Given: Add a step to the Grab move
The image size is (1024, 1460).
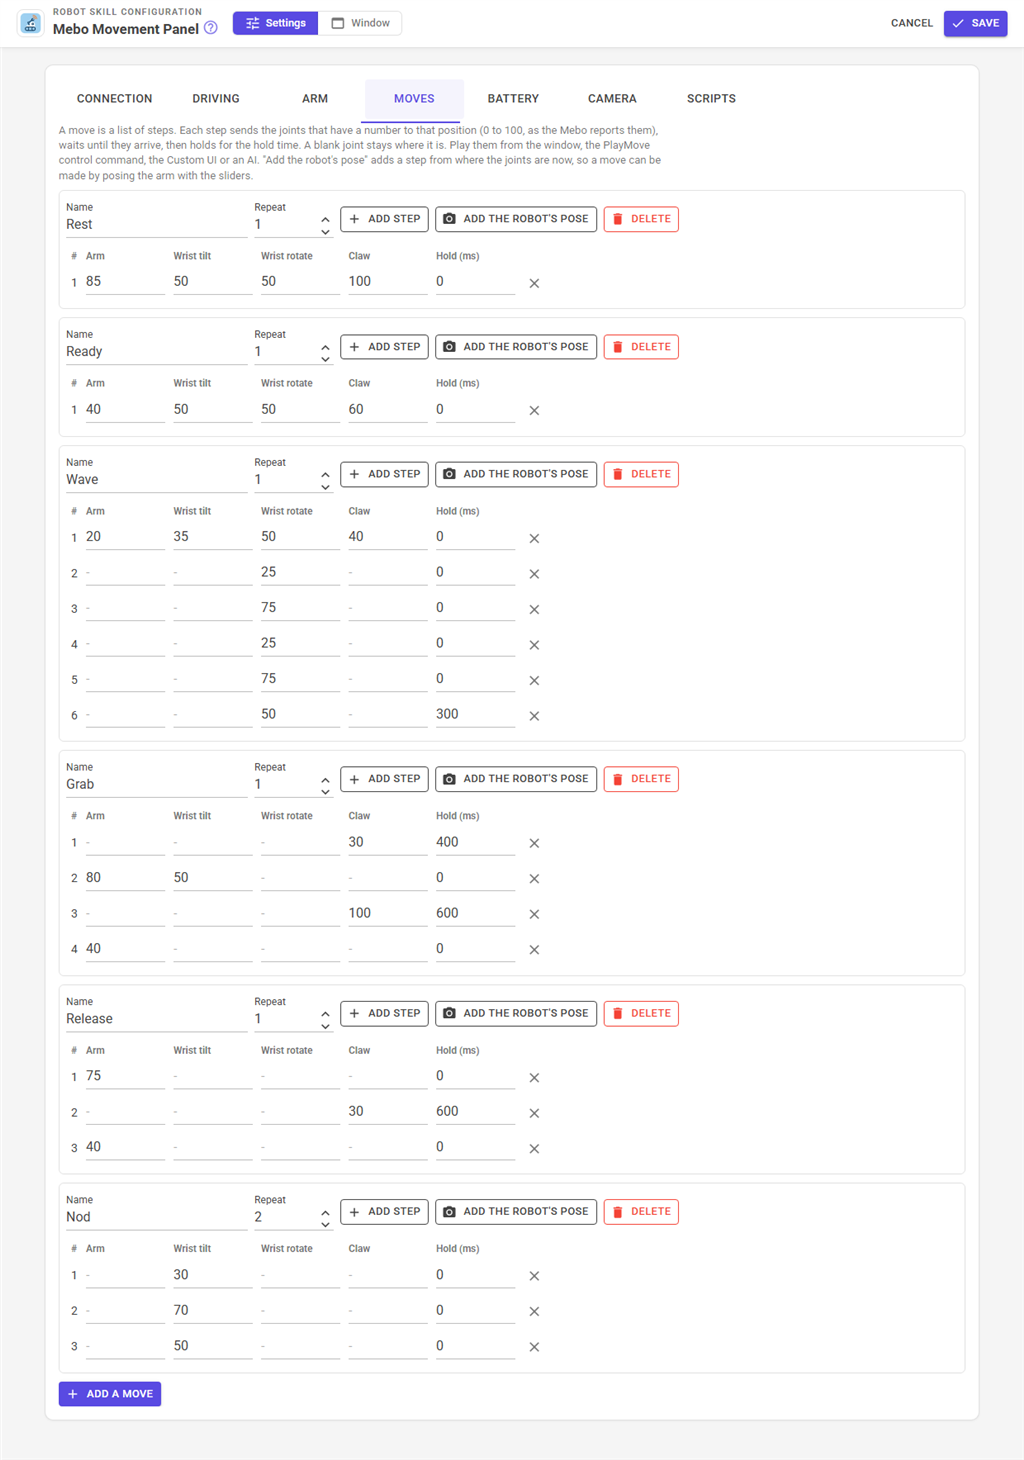Looking at the screenshot, I should 385,779.
